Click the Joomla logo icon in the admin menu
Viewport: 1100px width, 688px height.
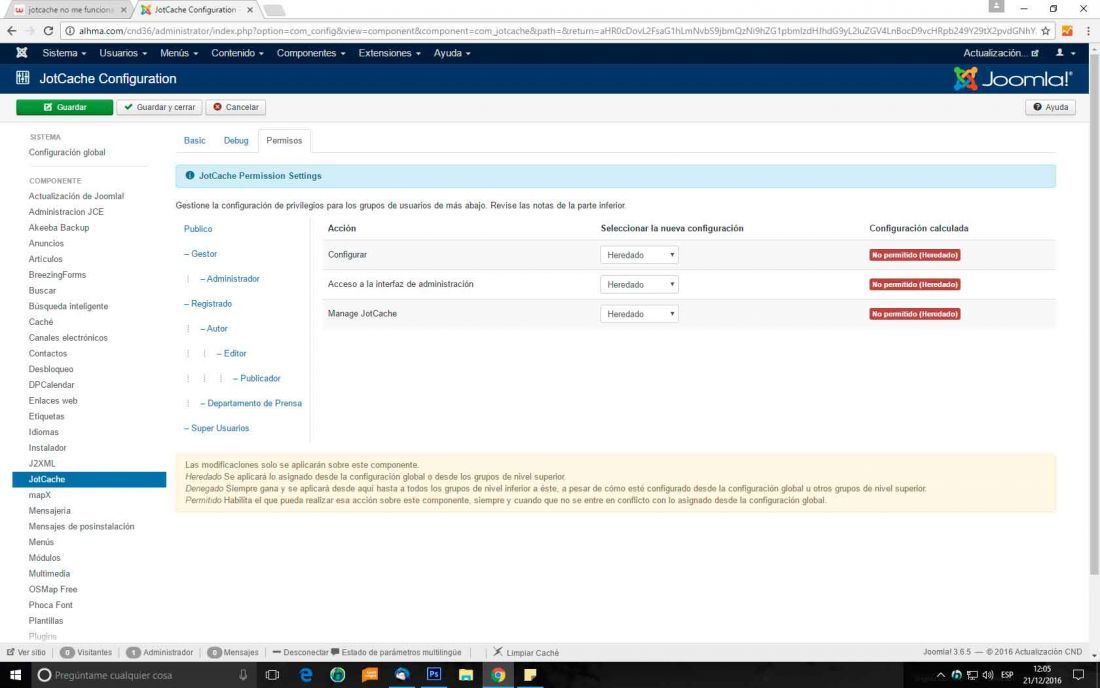(22, 53)
